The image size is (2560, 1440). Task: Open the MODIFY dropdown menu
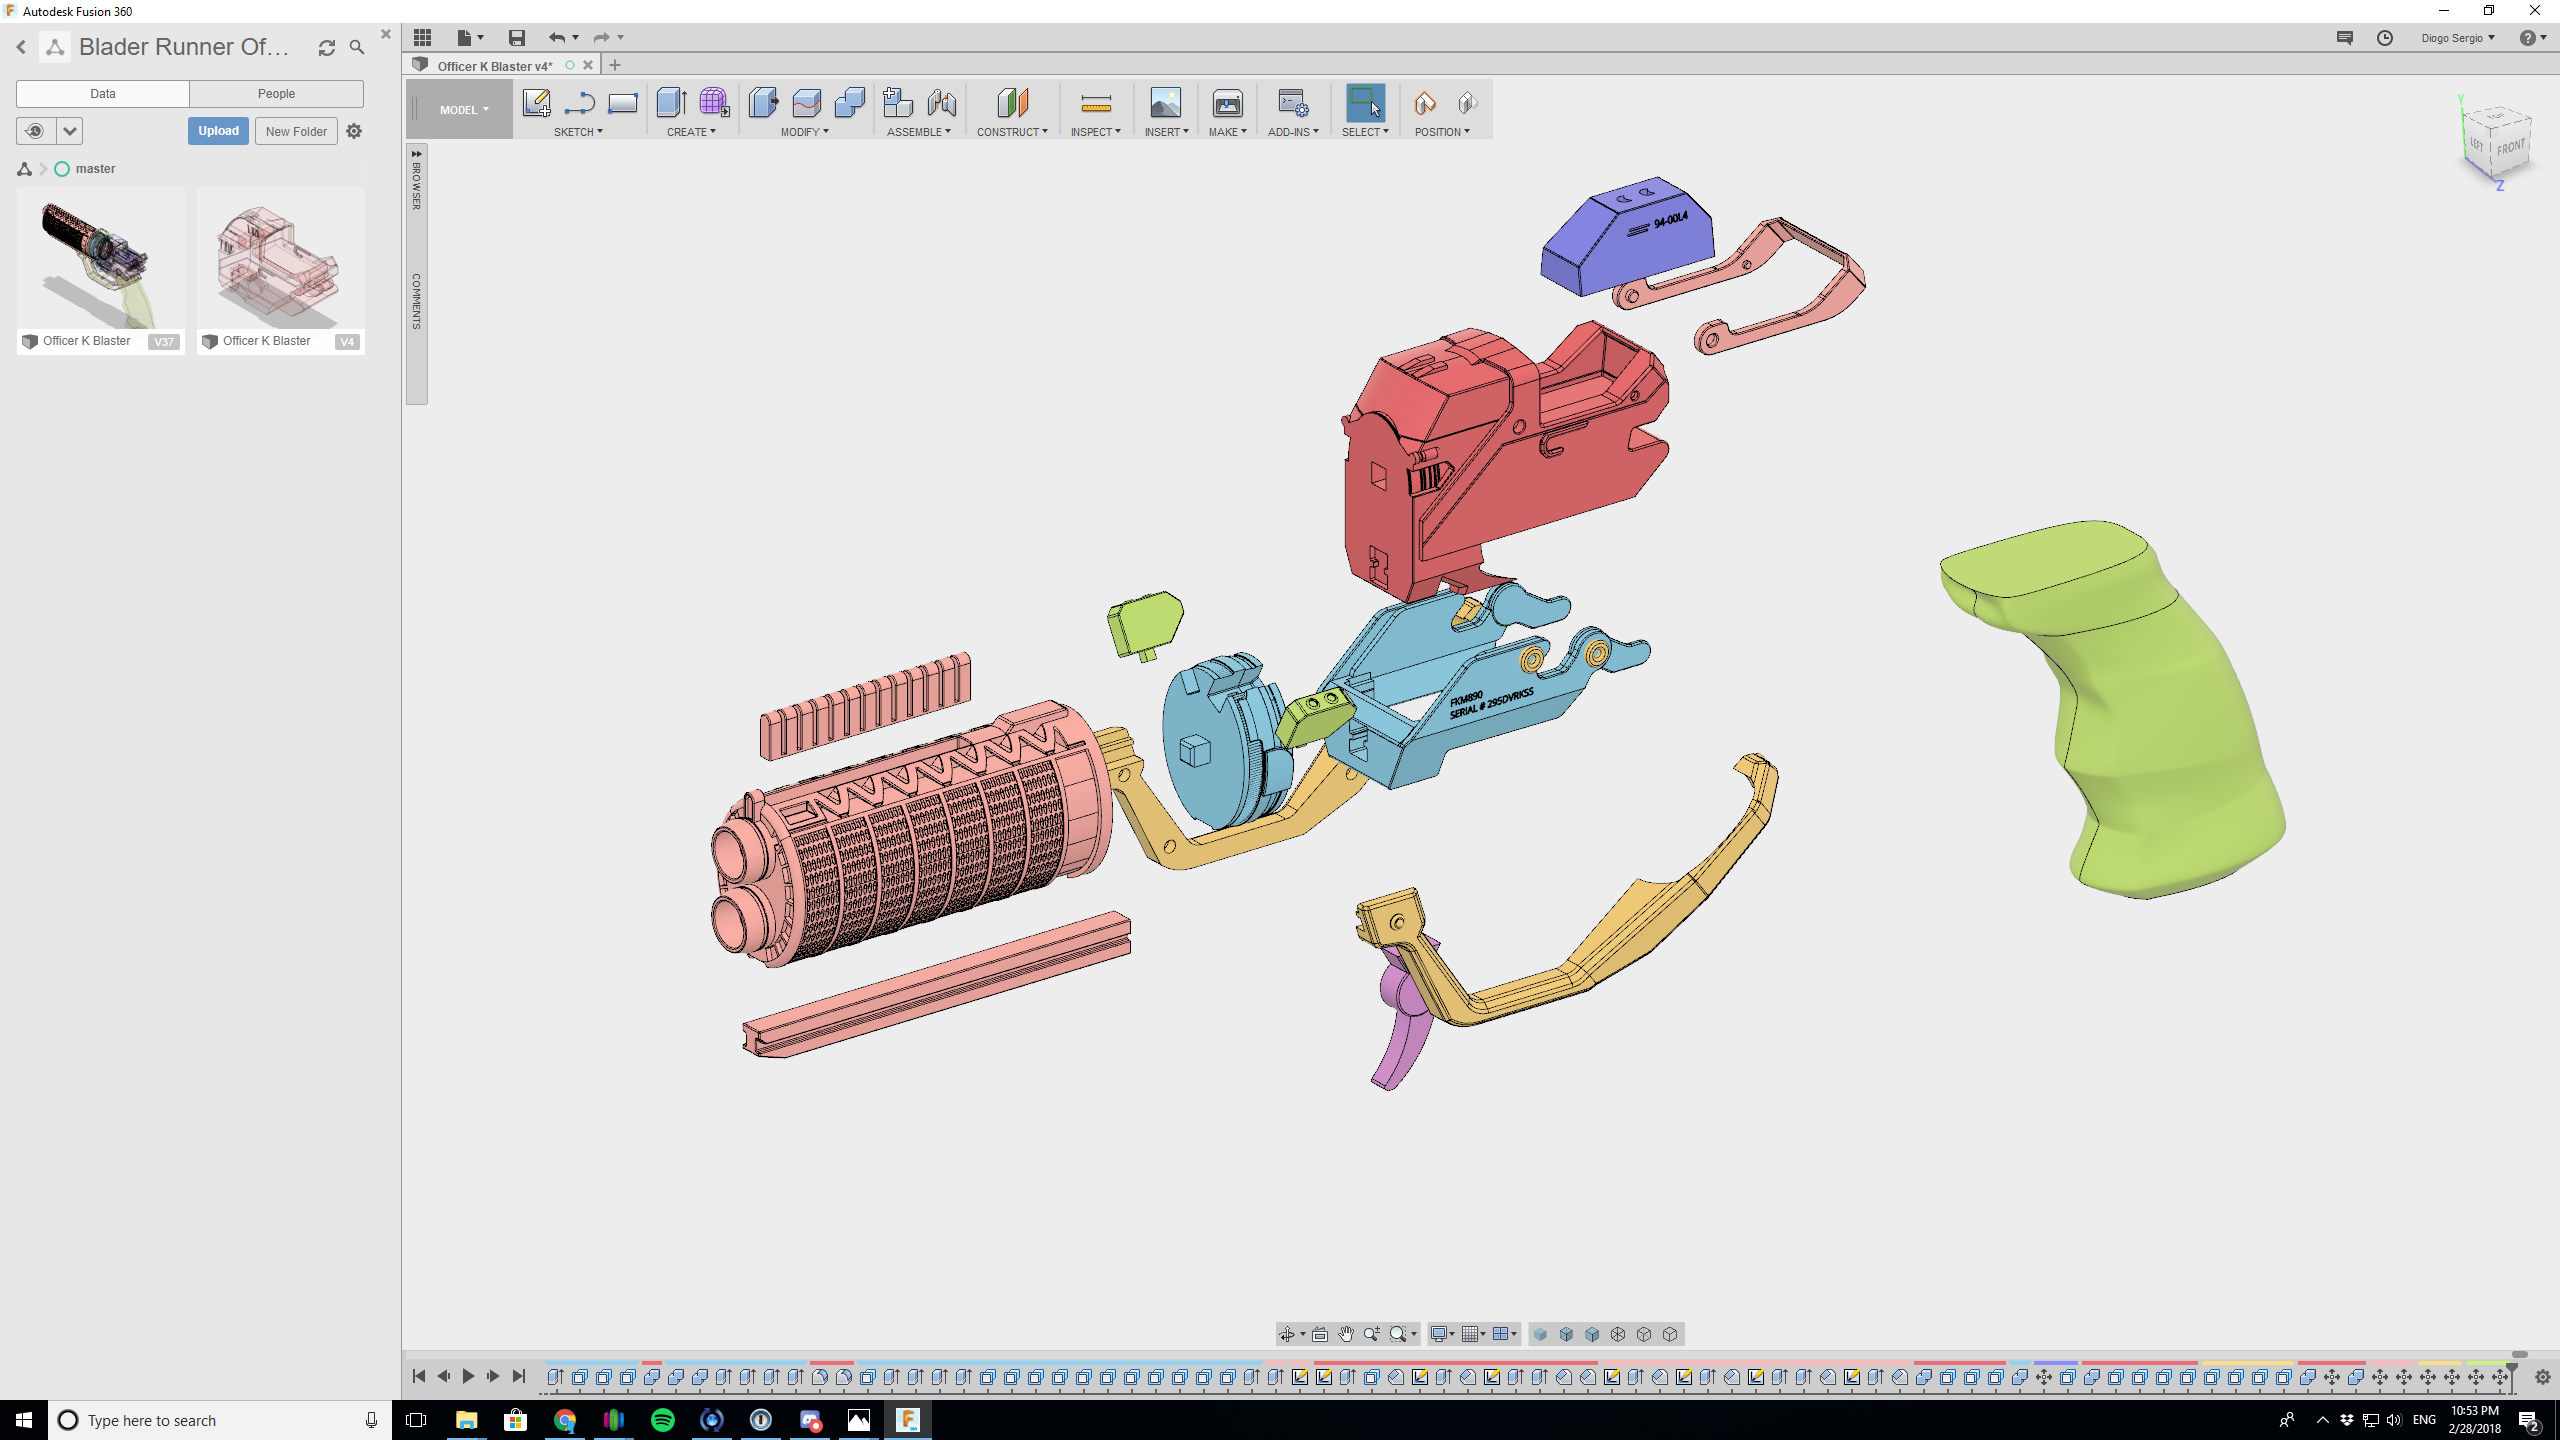pyautogui.click(x=804, y=132)
